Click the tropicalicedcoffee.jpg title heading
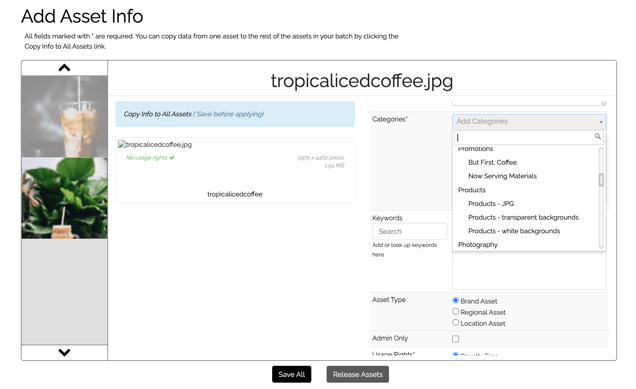This screenshot has width=636, height=389. 362,81
